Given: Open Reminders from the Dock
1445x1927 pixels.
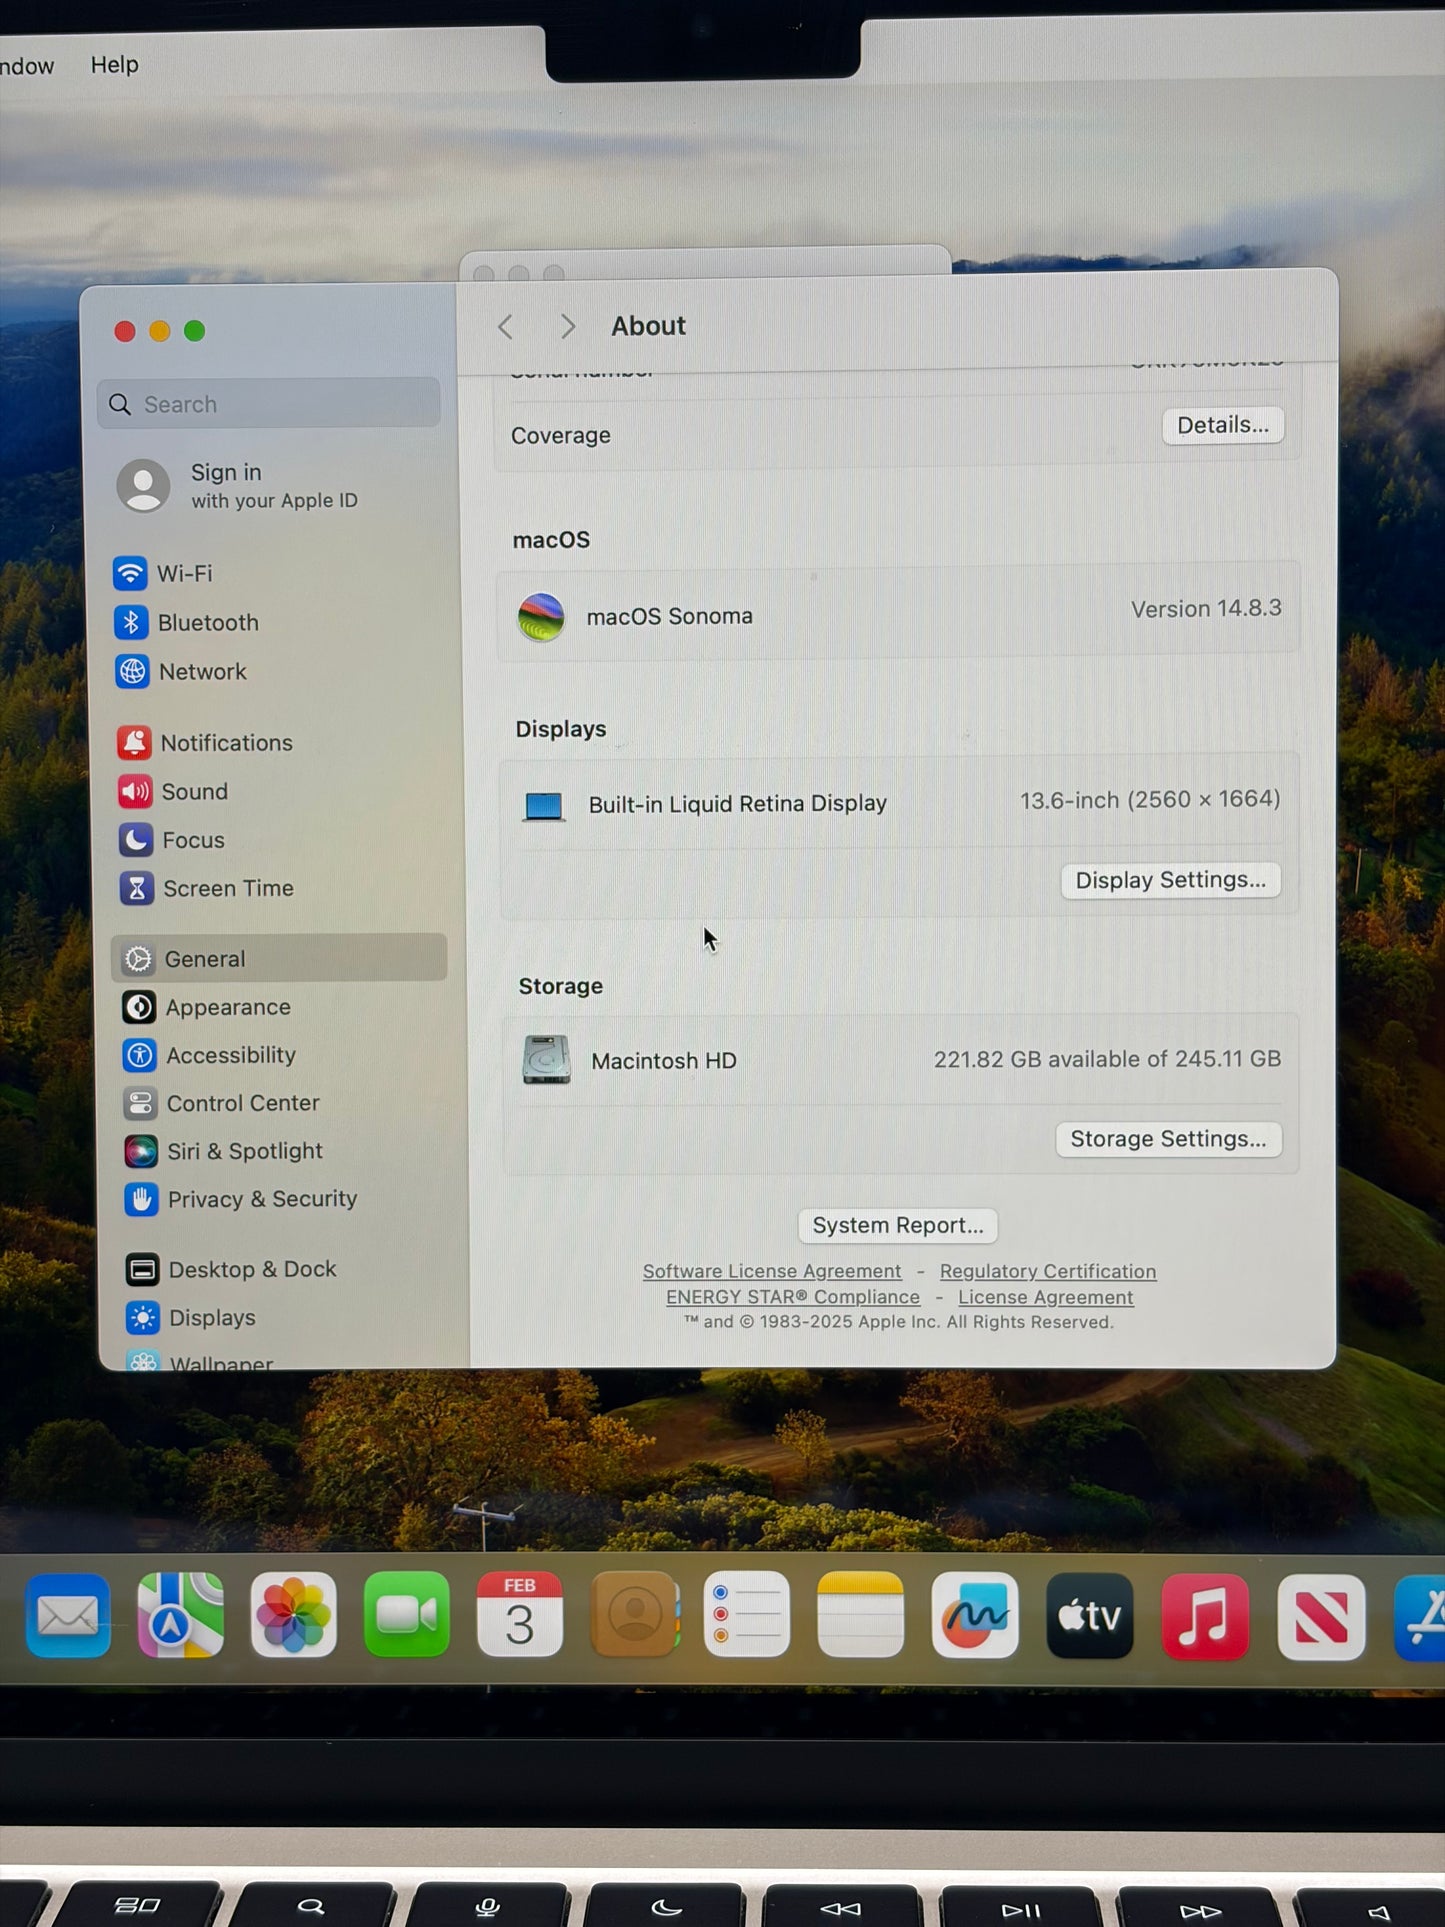Looking at the screenshot, I should point(747,1614).
